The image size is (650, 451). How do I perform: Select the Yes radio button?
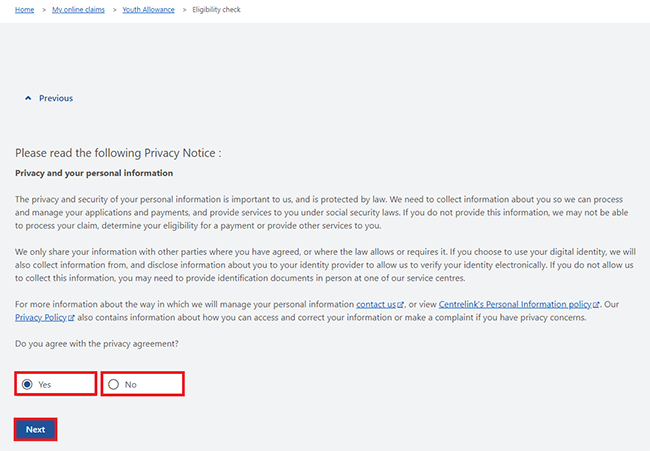pyautogui.click(x=27, y=384)
